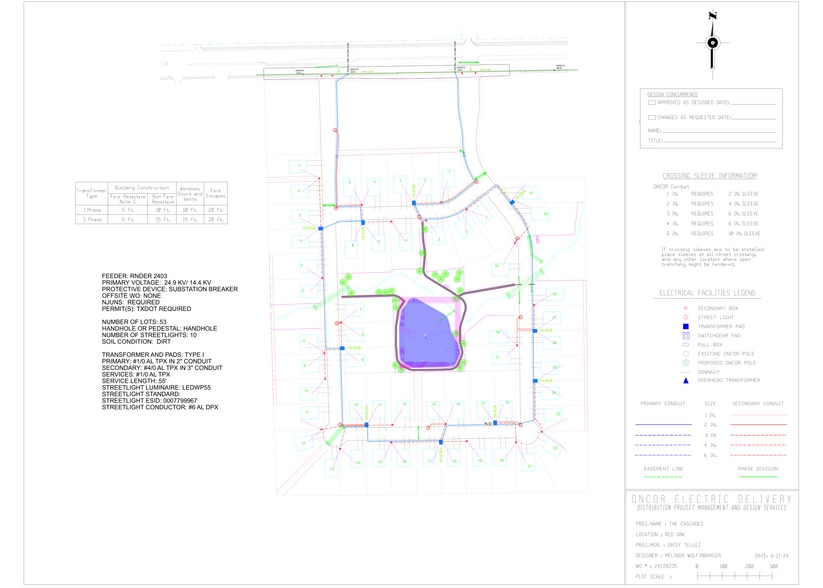Viewport: 823px width, 588px height.
Task: Click the Secondary Box legend symbol
Action: pos(685,308)
